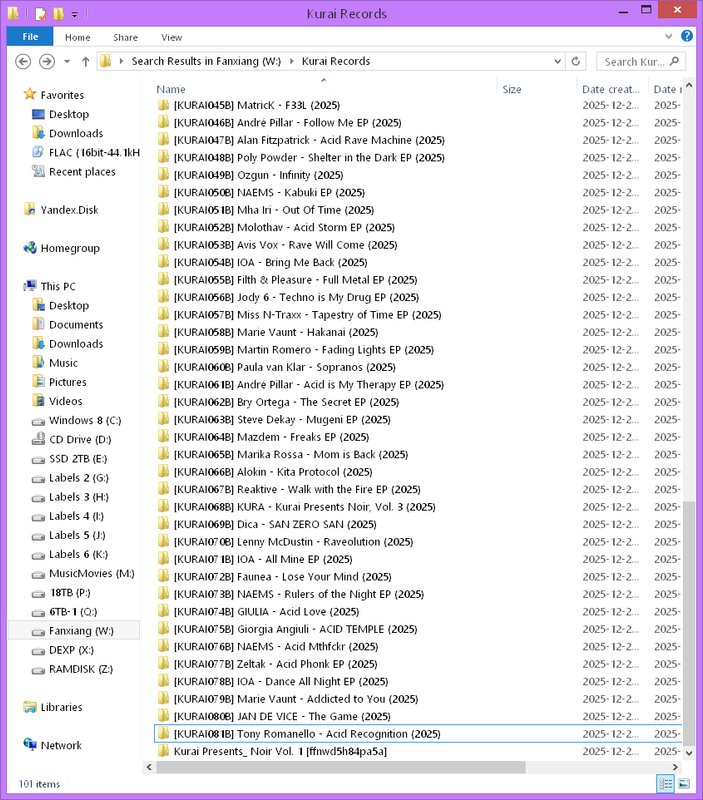
Task: Open the Explorer help icon
Action: pyautogui.click(x=687, y=36)
